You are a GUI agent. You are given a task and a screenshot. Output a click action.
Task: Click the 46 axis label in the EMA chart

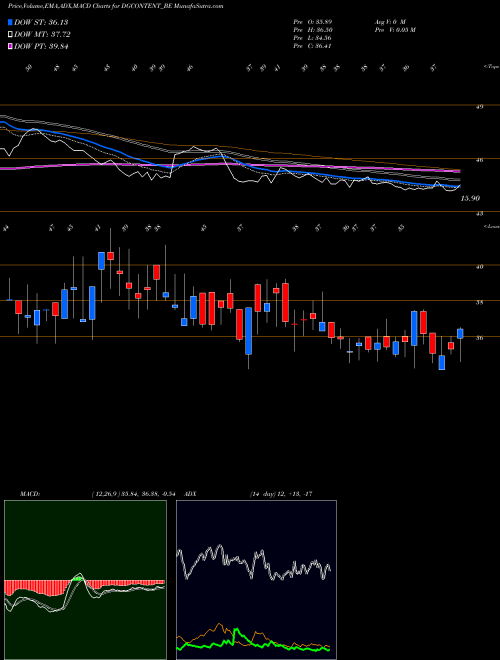click(480, 160)
